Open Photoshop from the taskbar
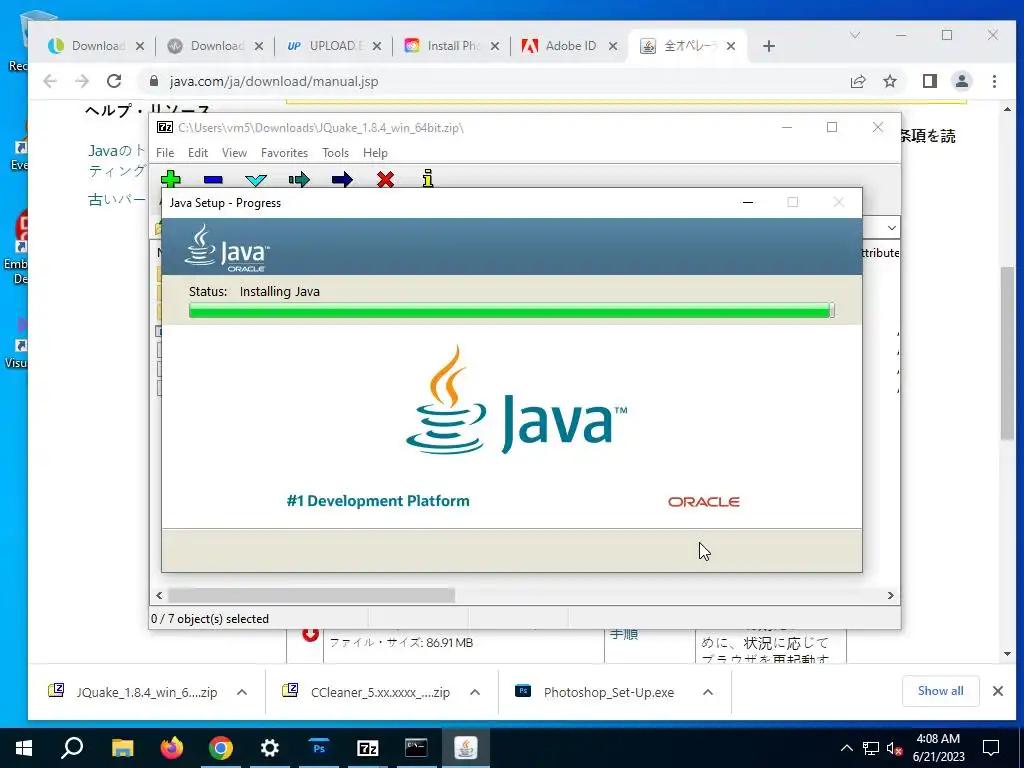This screenshot has width=1024, height=768. pos(319,748)
